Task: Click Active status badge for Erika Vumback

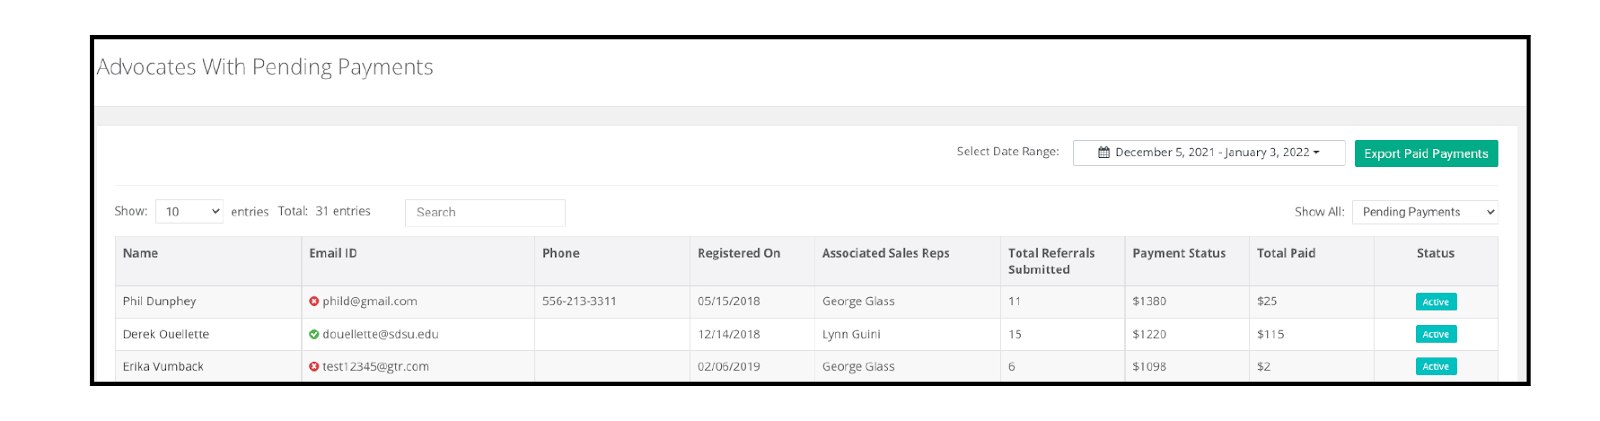Action: point(1436,367)
